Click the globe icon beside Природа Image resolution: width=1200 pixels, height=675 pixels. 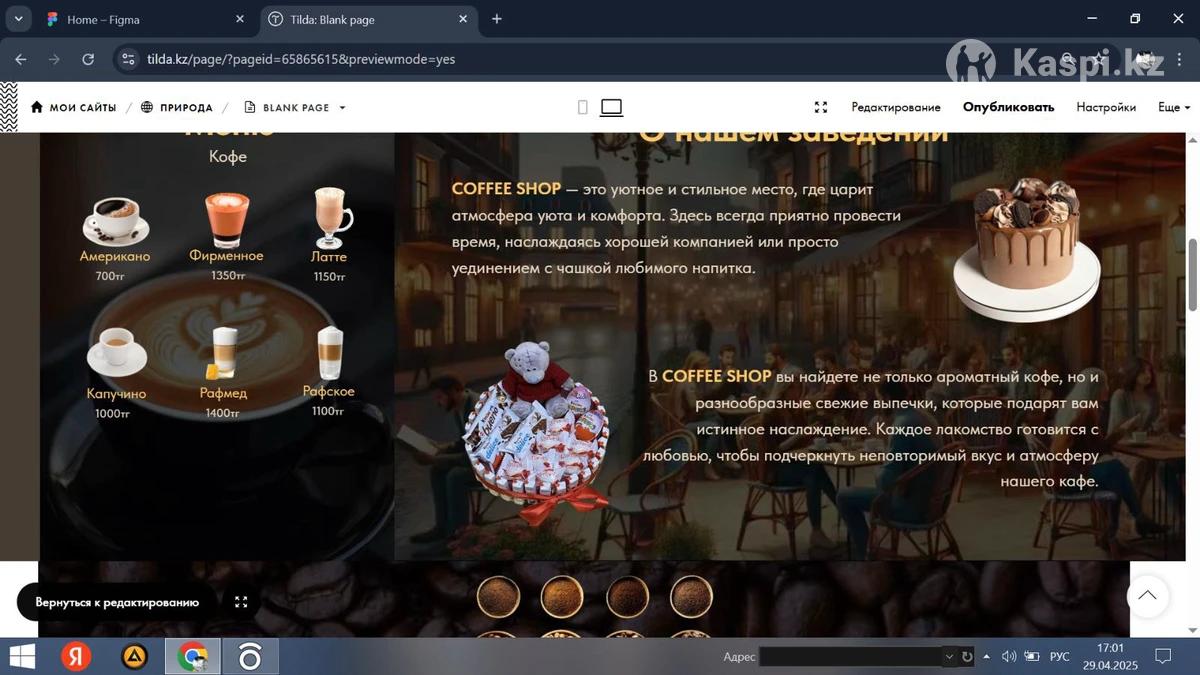click(x=147, y=107)
